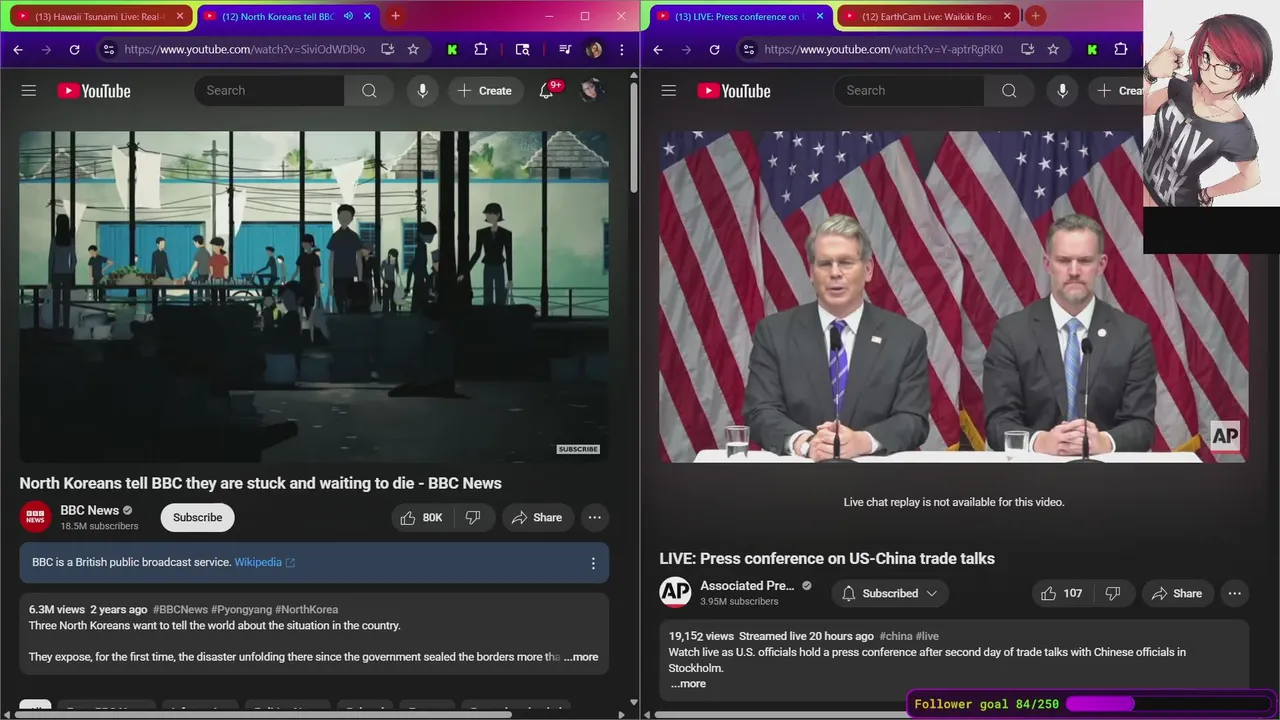Open YouTube notifications bell in left window
This screenshot has height=720, width=1280.
[x=546, y=91]
